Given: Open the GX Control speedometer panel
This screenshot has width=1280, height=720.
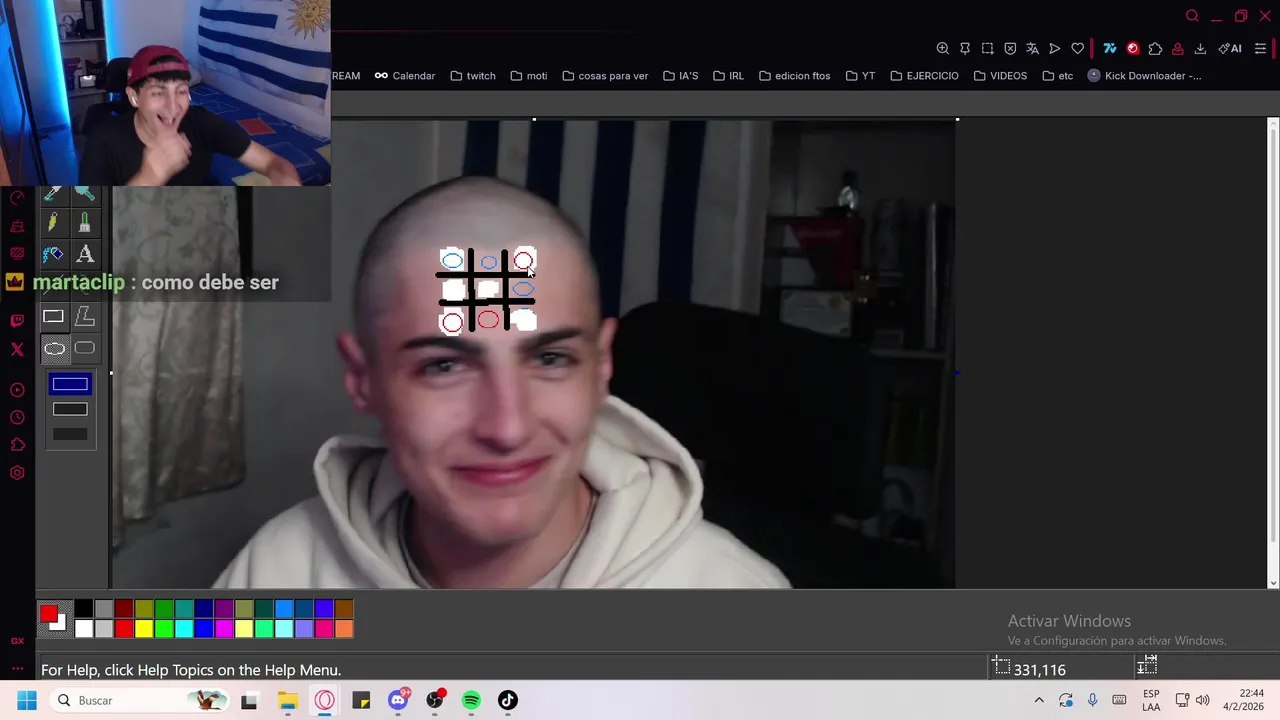Looking at the screenshot, I should (x=17, y=198).
